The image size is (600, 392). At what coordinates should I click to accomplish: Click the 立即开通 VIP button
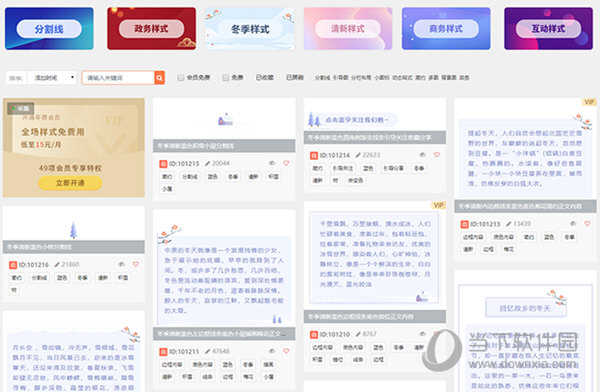(x=70, y=183)
